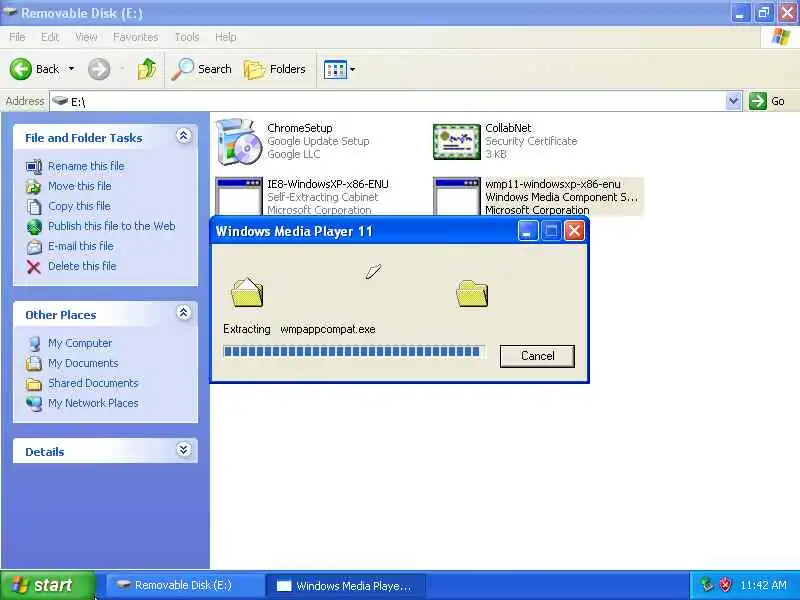
Task: Click the My Computer icon in sidebar
Action: pos(34,343)
